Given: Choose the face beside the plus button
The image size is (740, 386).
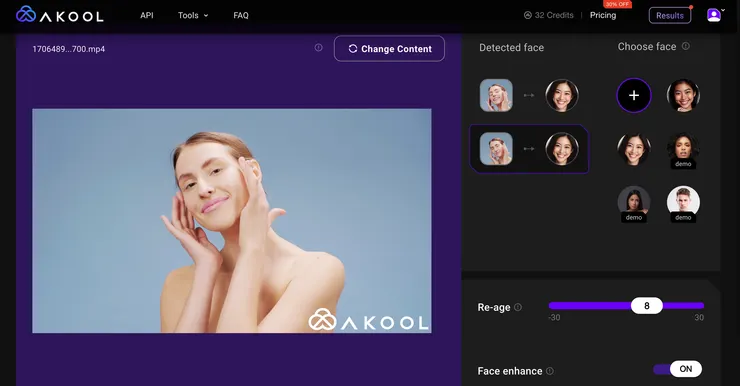Looking at the screenshot, I should pos(683,95).
